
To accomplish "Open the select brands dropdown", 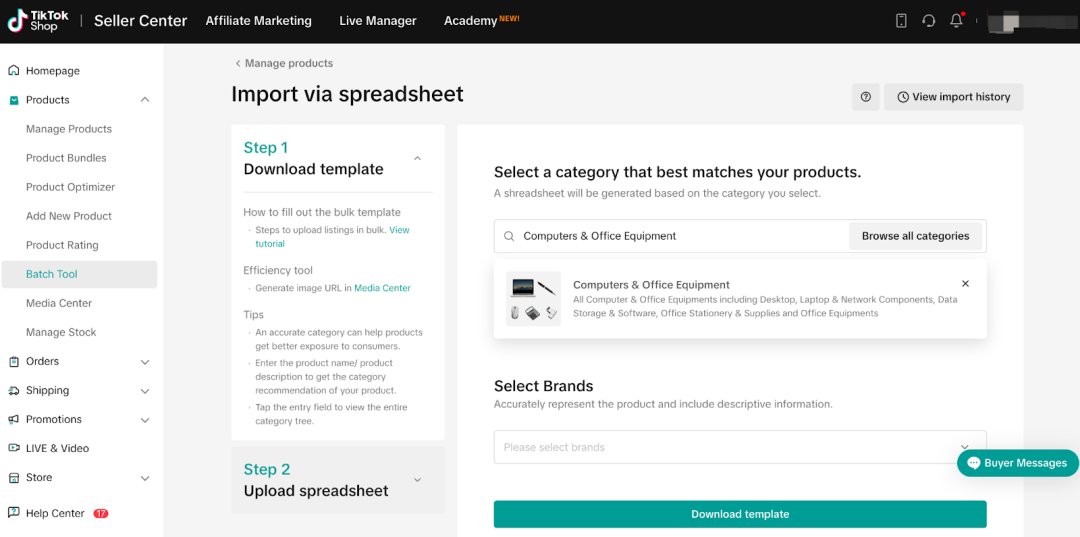I will 740,447.
